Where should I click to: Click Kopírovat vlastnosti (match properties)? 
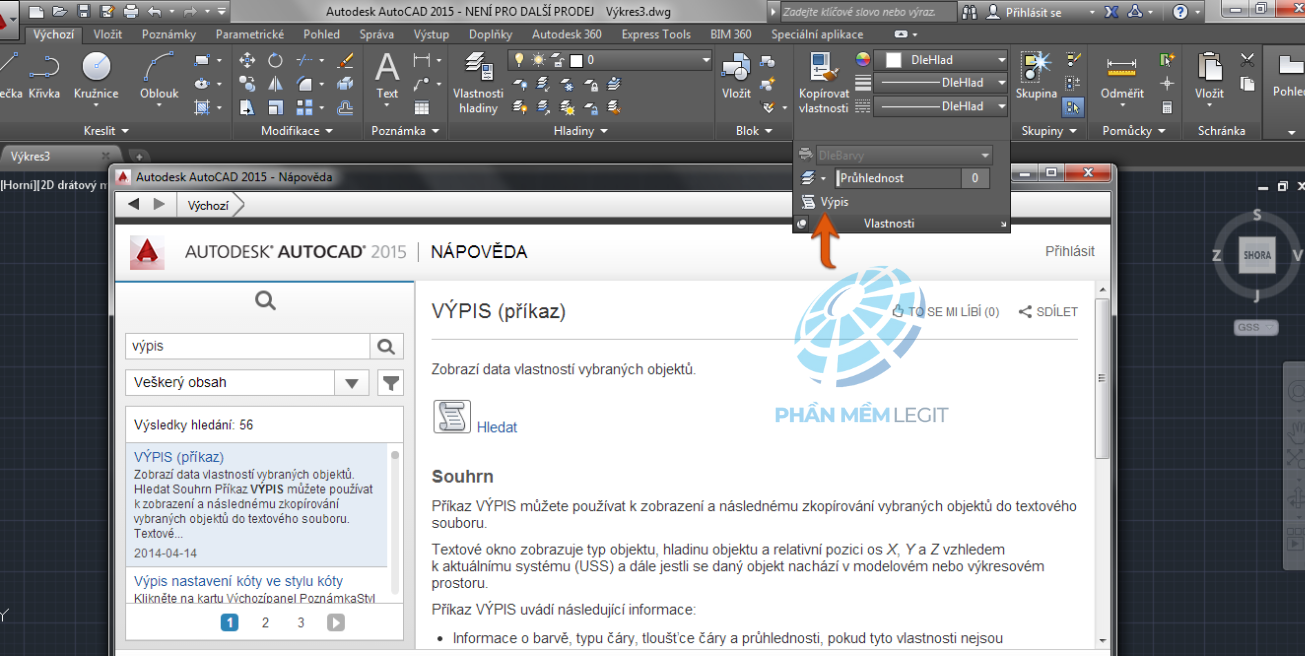823,84
